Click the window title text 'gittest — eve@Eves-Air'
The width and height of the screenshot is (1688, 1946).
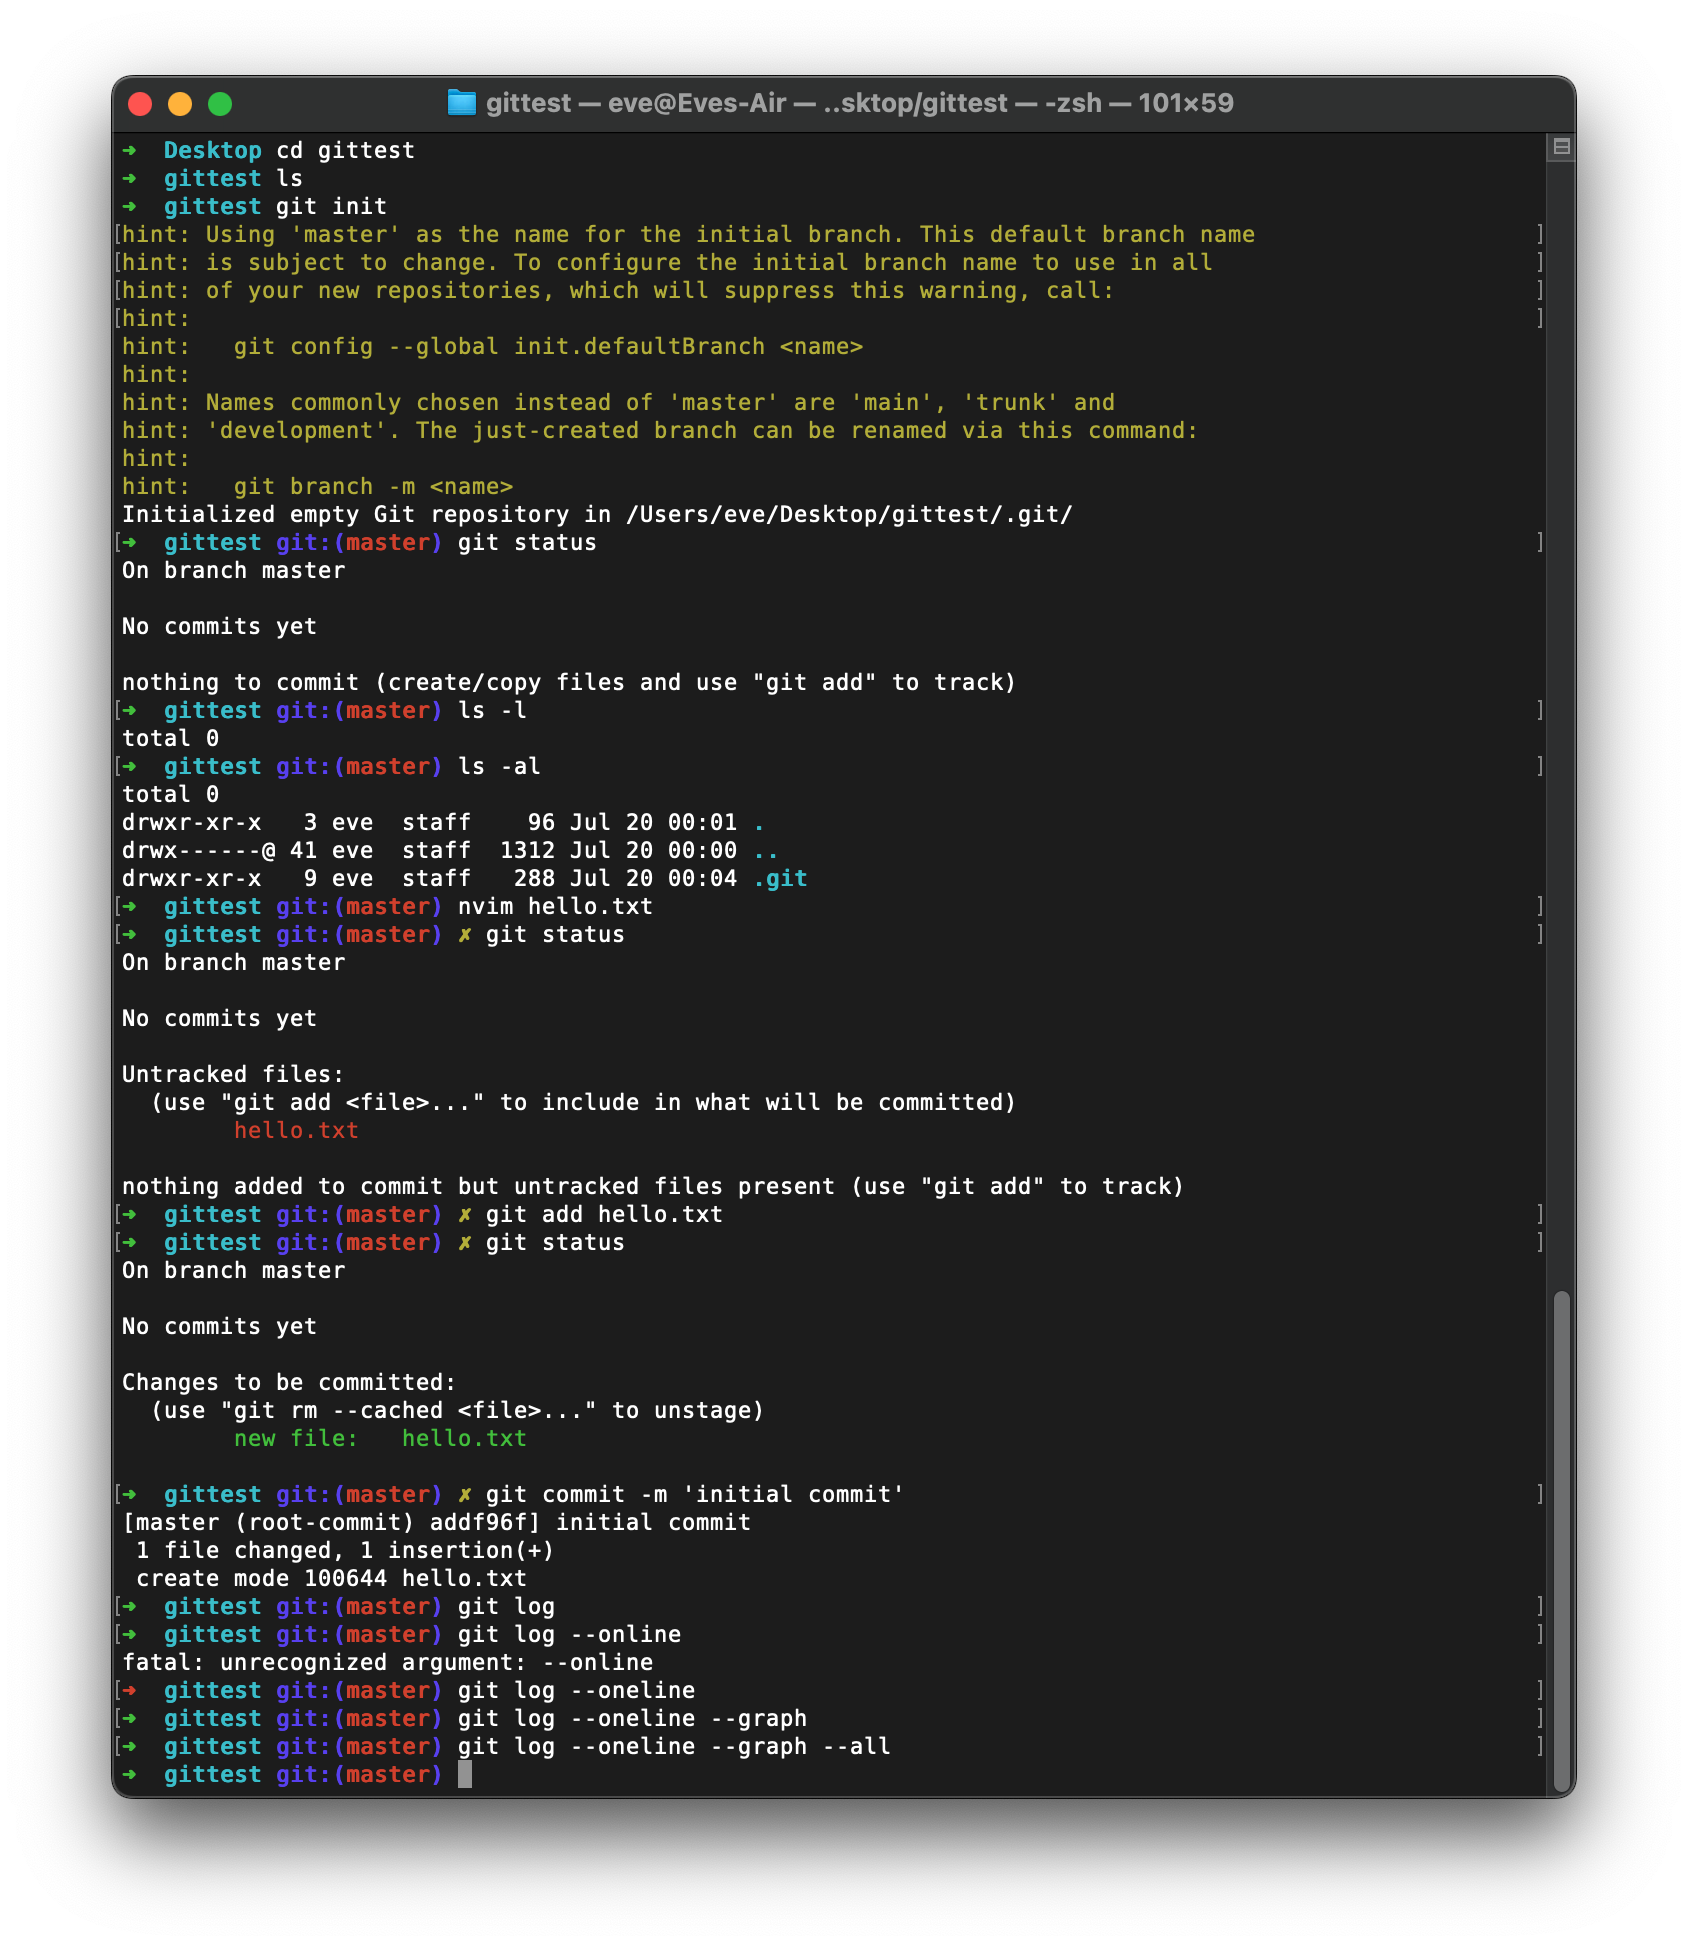tap(636, 103)
